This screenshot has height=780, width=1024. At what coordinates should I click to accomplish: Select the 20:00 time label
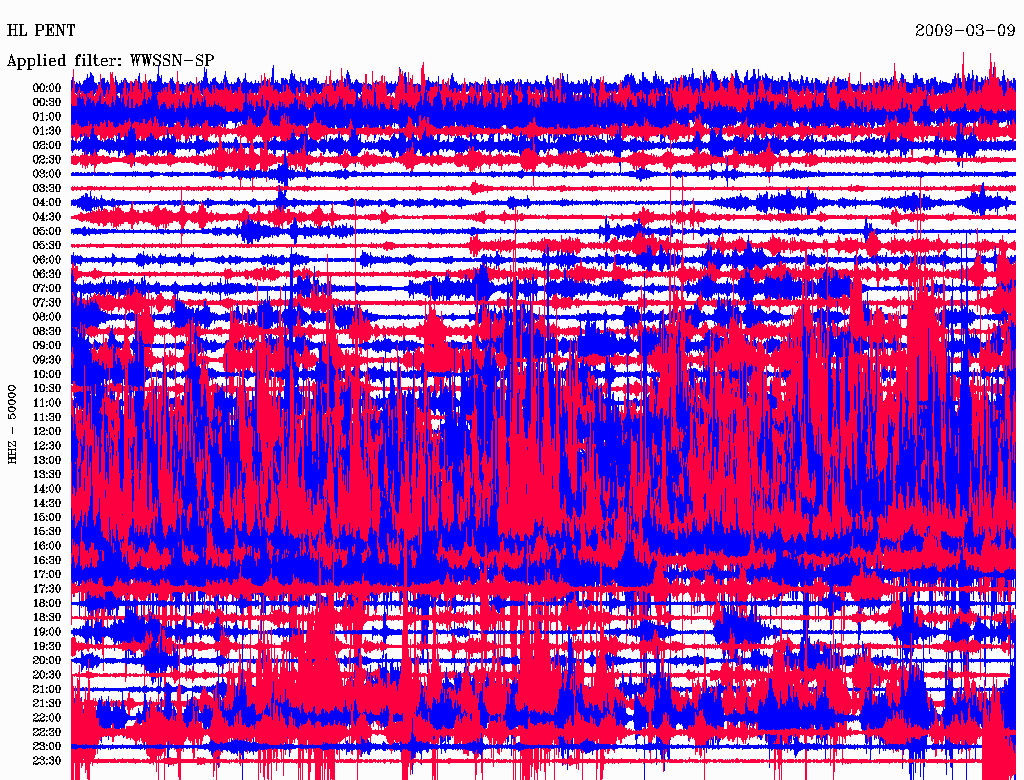tap(47, 660)
